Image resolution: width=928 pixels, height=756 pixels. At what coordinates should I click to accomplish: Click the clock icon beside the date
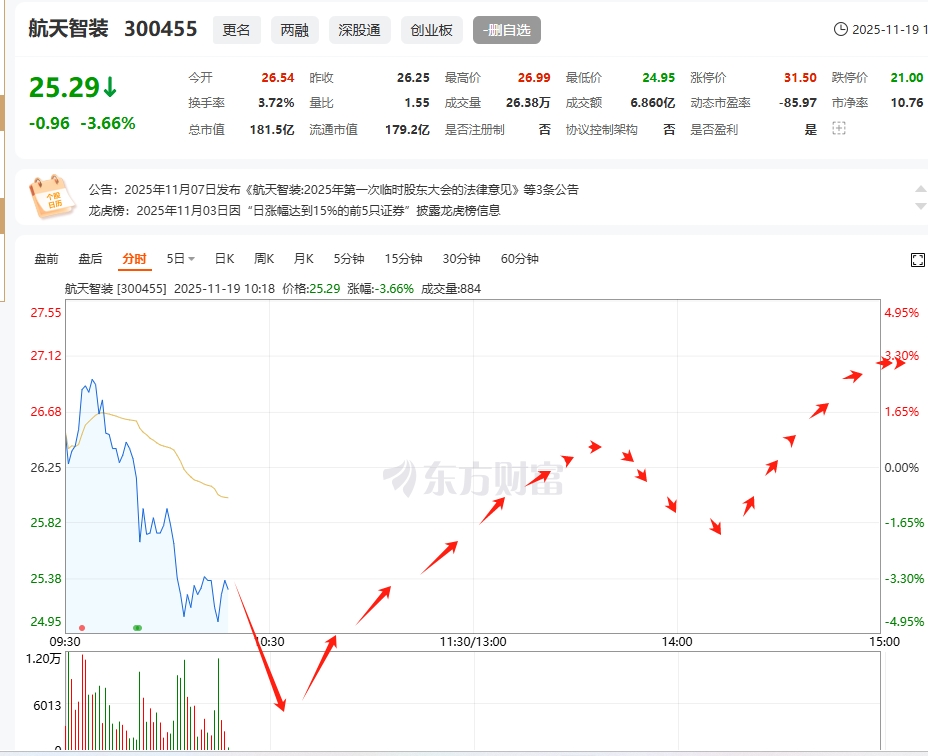(x=840, y=29)
